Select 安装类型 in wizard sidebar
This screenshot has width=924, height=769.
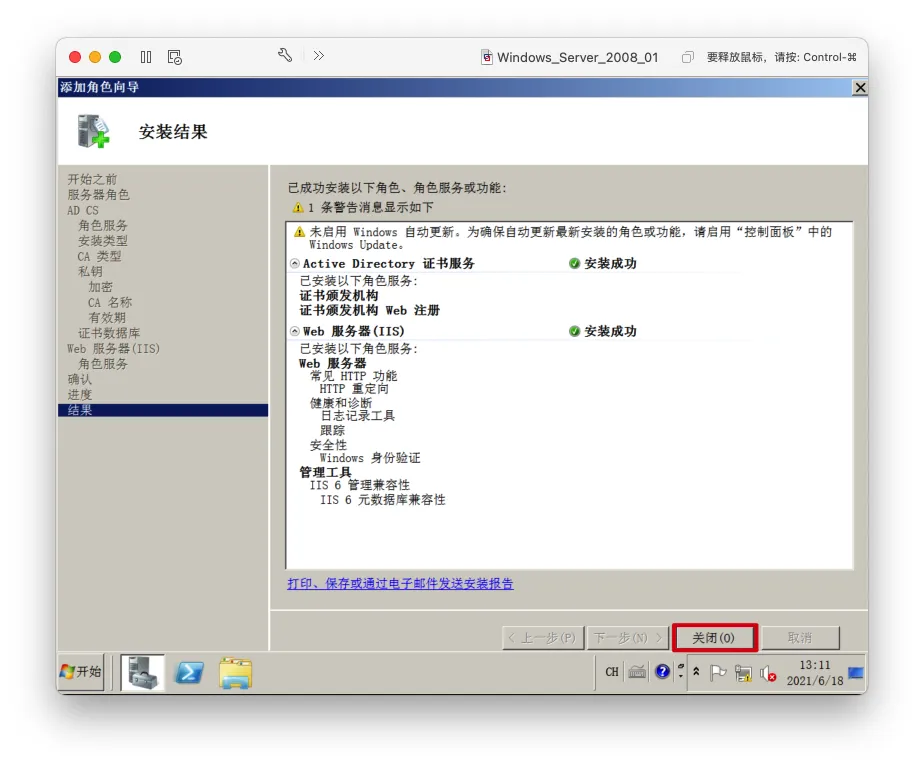[x=103, y=241]
